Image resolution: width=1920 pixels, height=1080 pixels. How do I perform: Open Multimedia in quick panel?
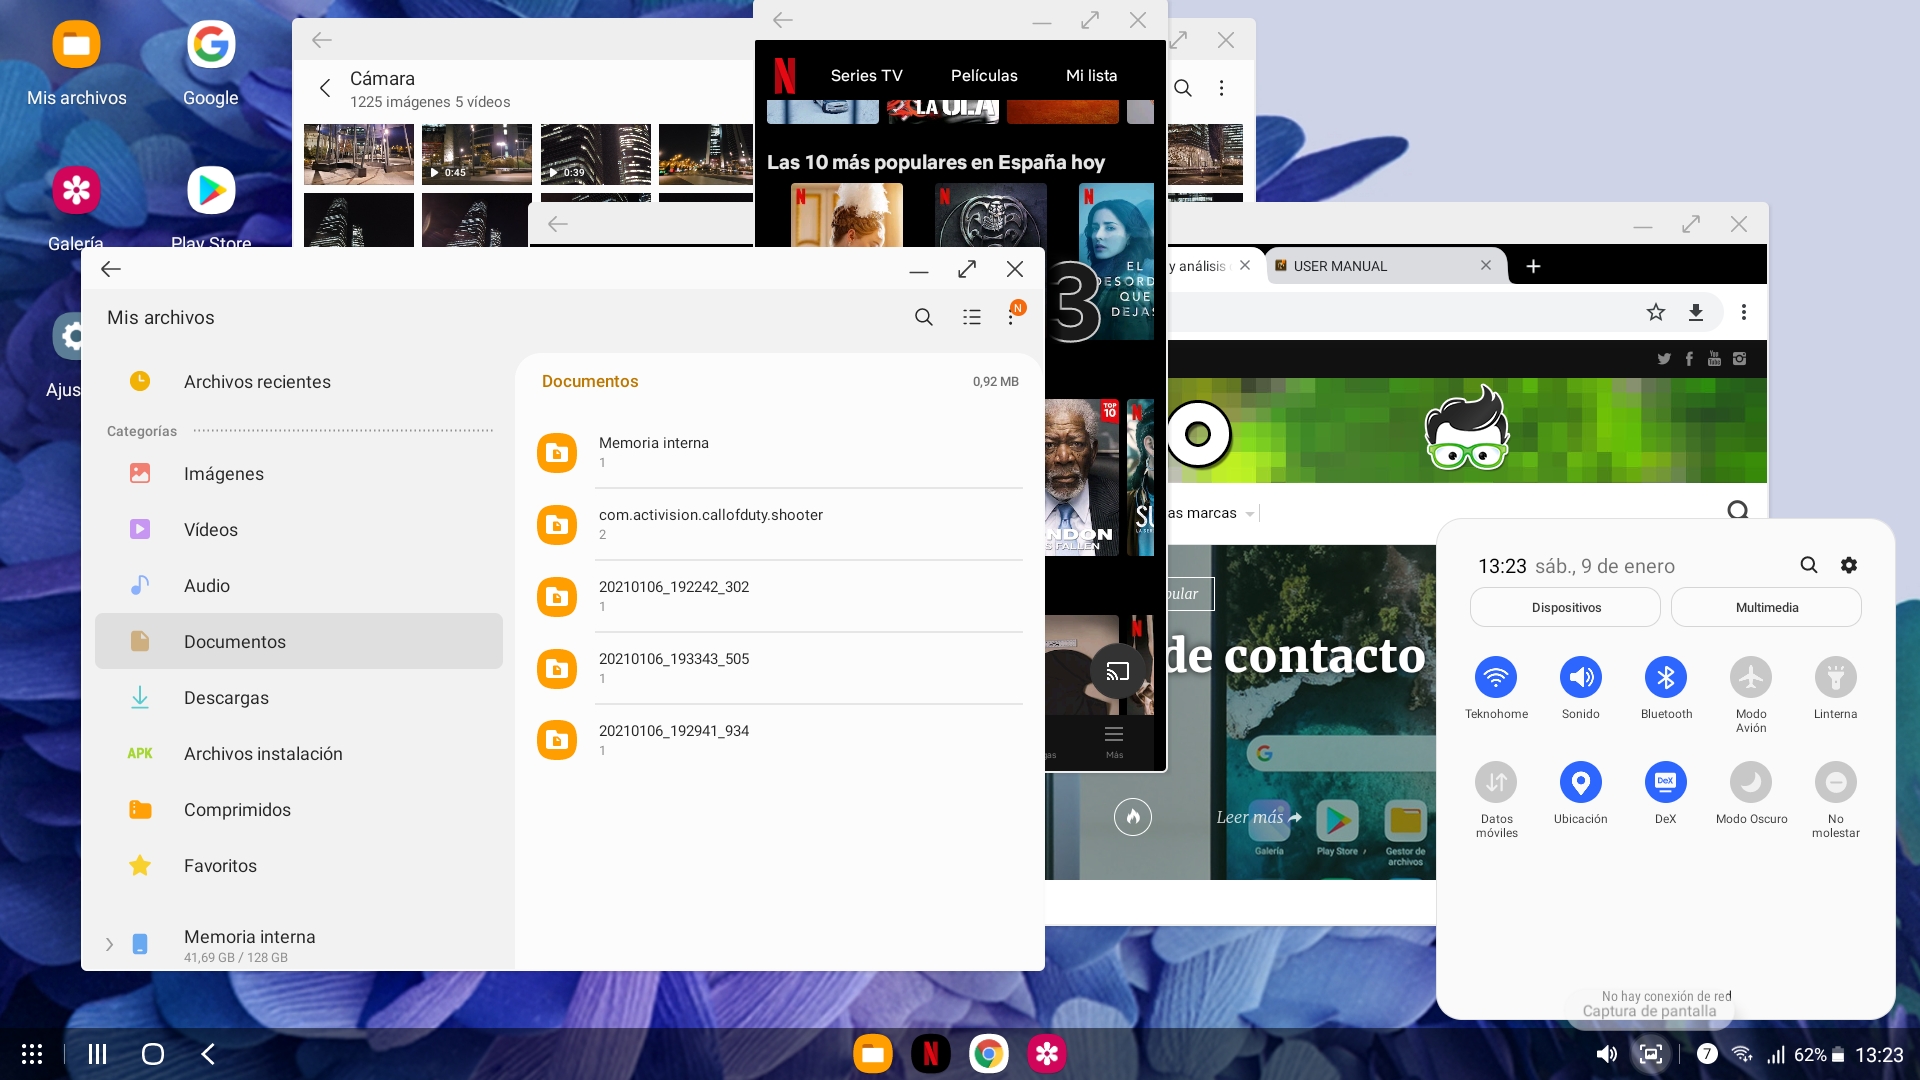1767,608
